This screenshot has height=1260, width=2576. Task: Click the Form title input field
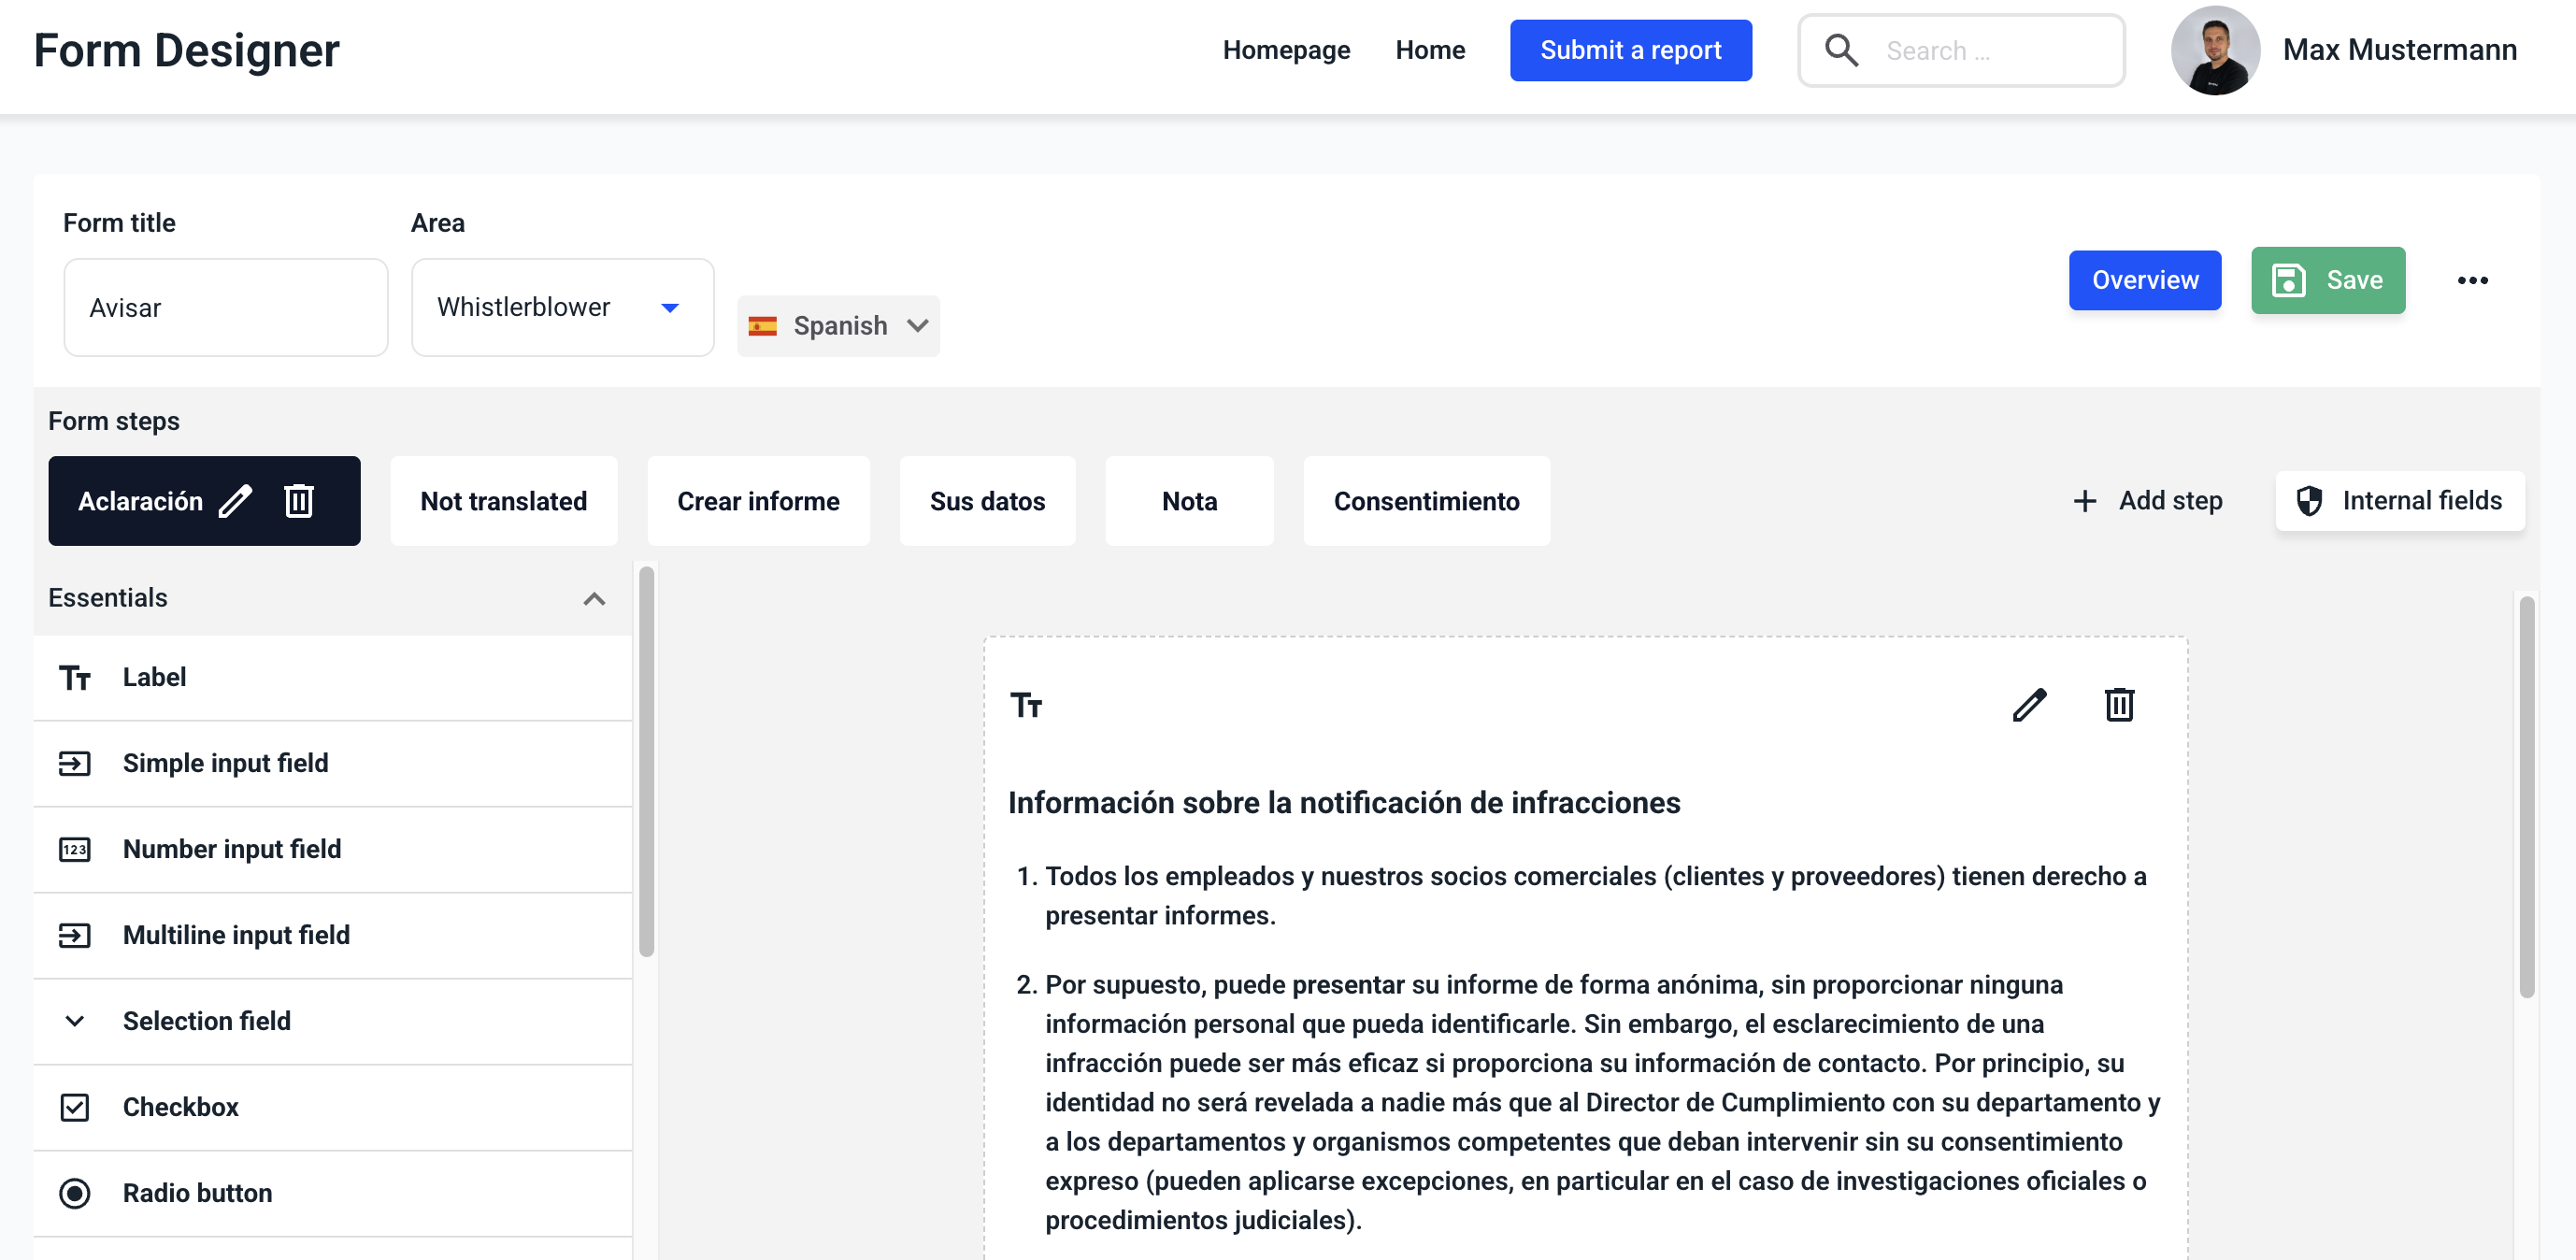pyautogui.click(x=226, y=307)
